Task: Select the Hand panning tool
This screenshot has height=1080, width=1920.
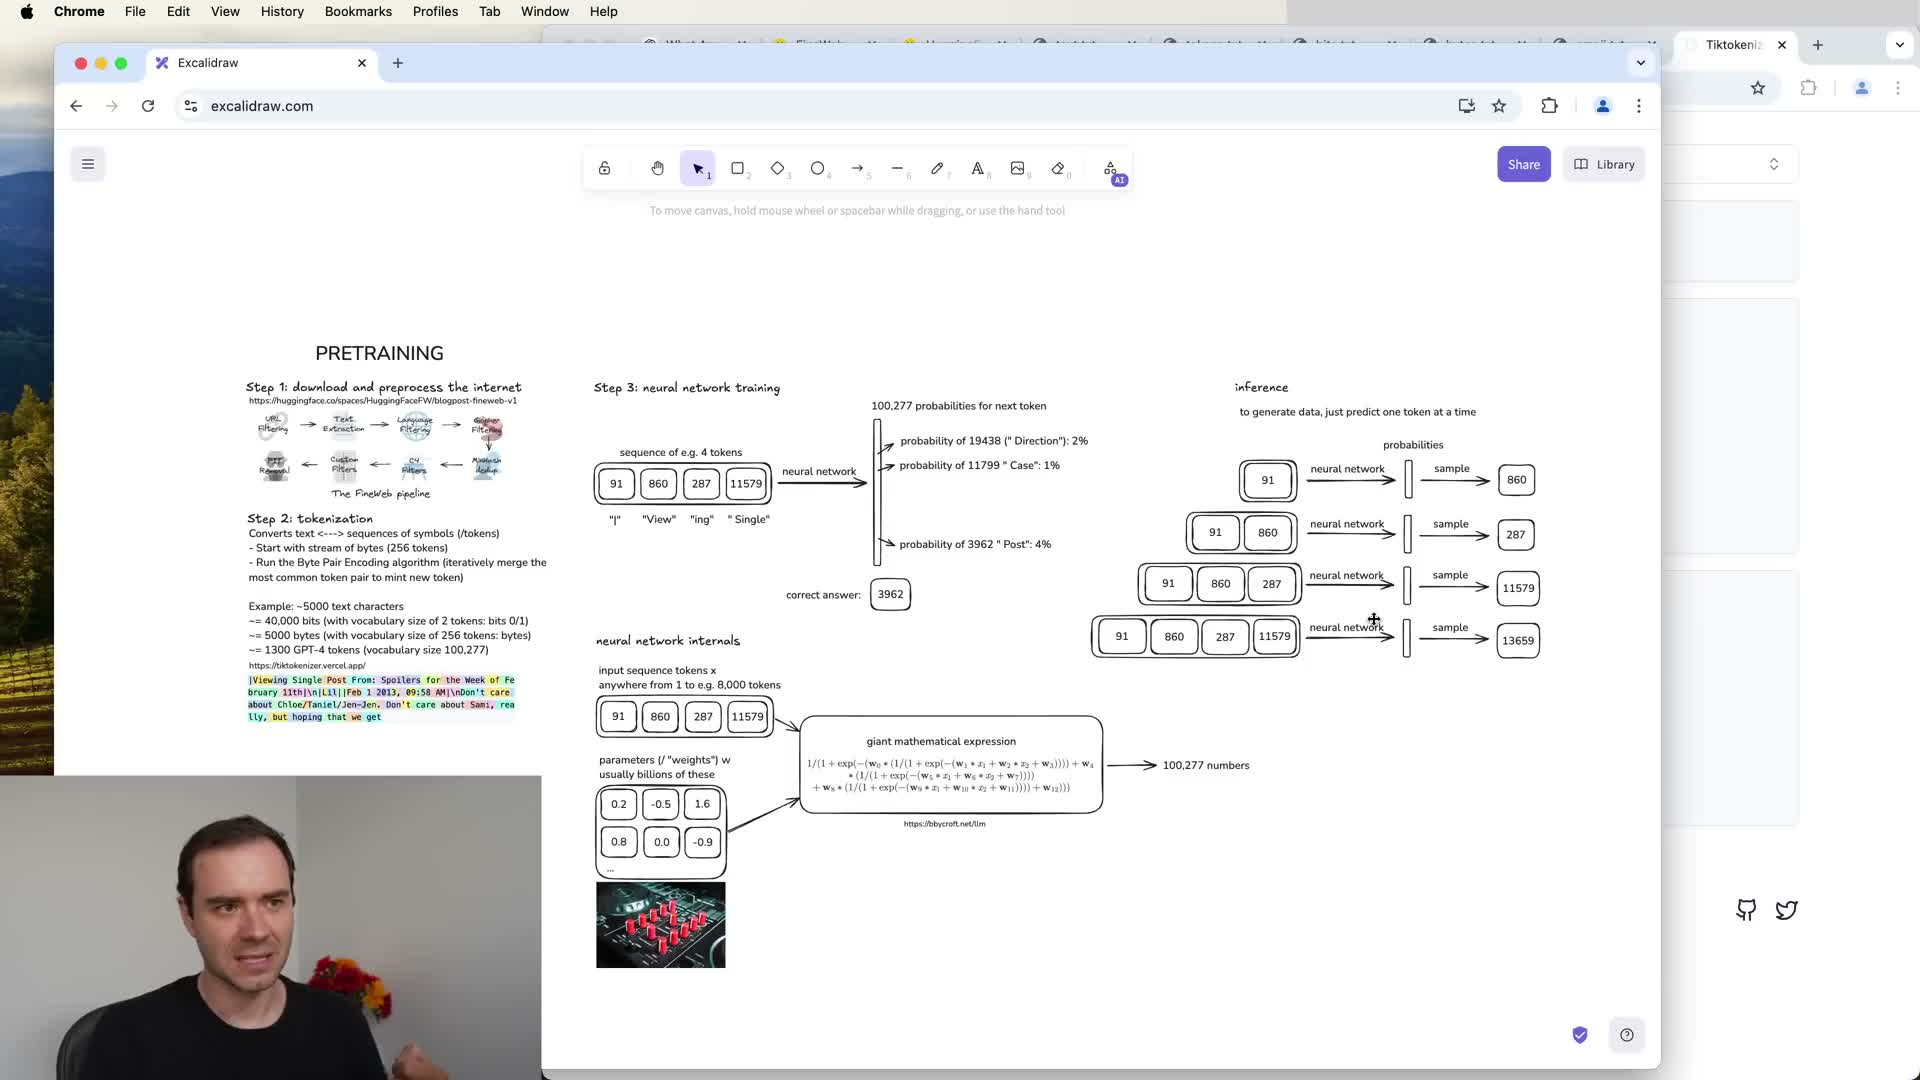Action: [x=657, y=168]
